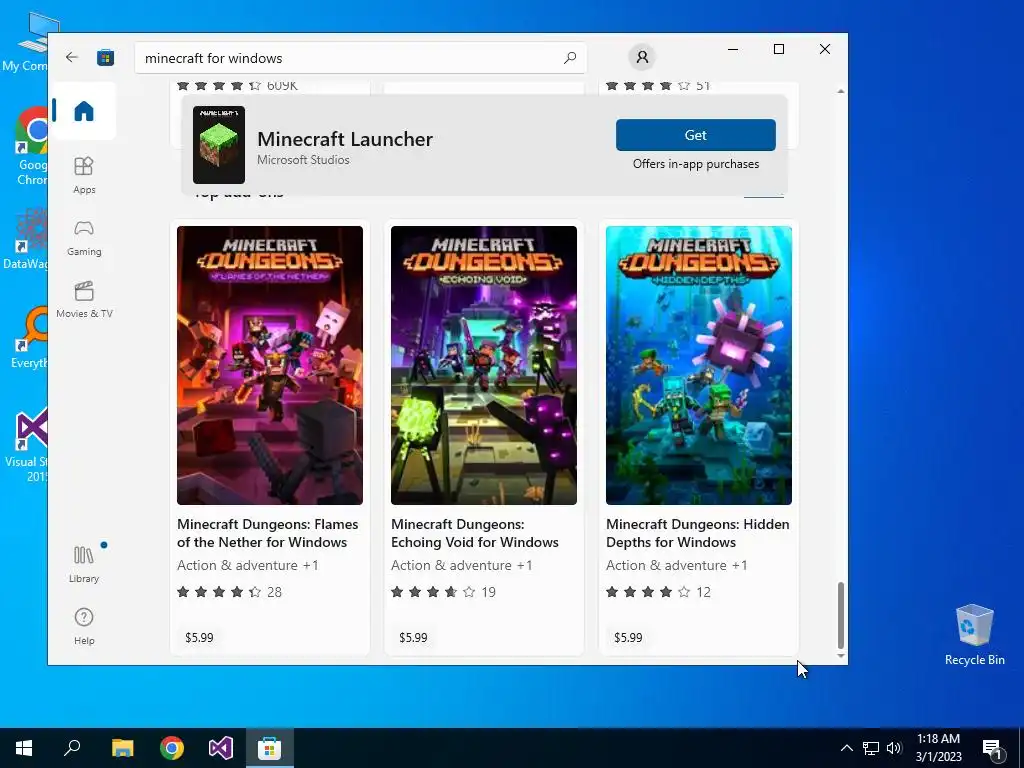Open the Movies & TV section
Screen dimensions: 1024x768
tap(84, 299)
